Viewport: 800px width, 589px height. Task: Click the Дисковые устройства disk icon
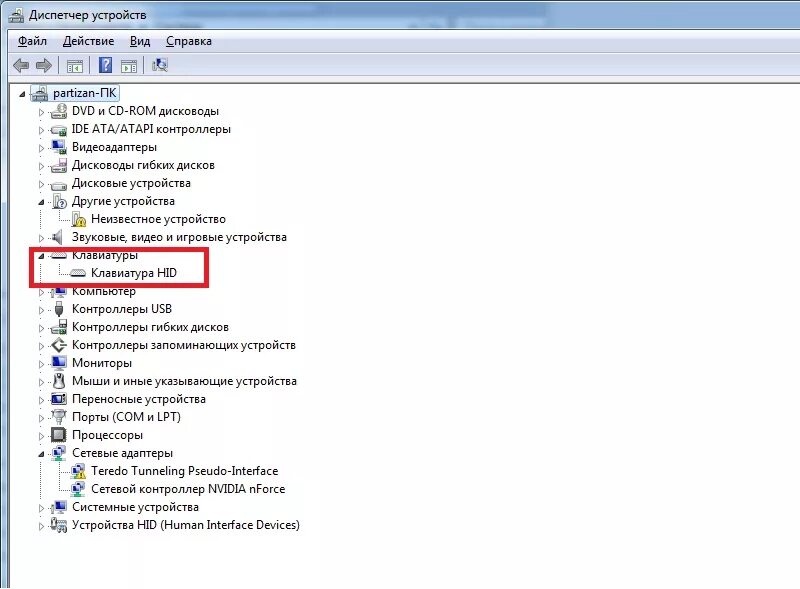pos(59,184)
